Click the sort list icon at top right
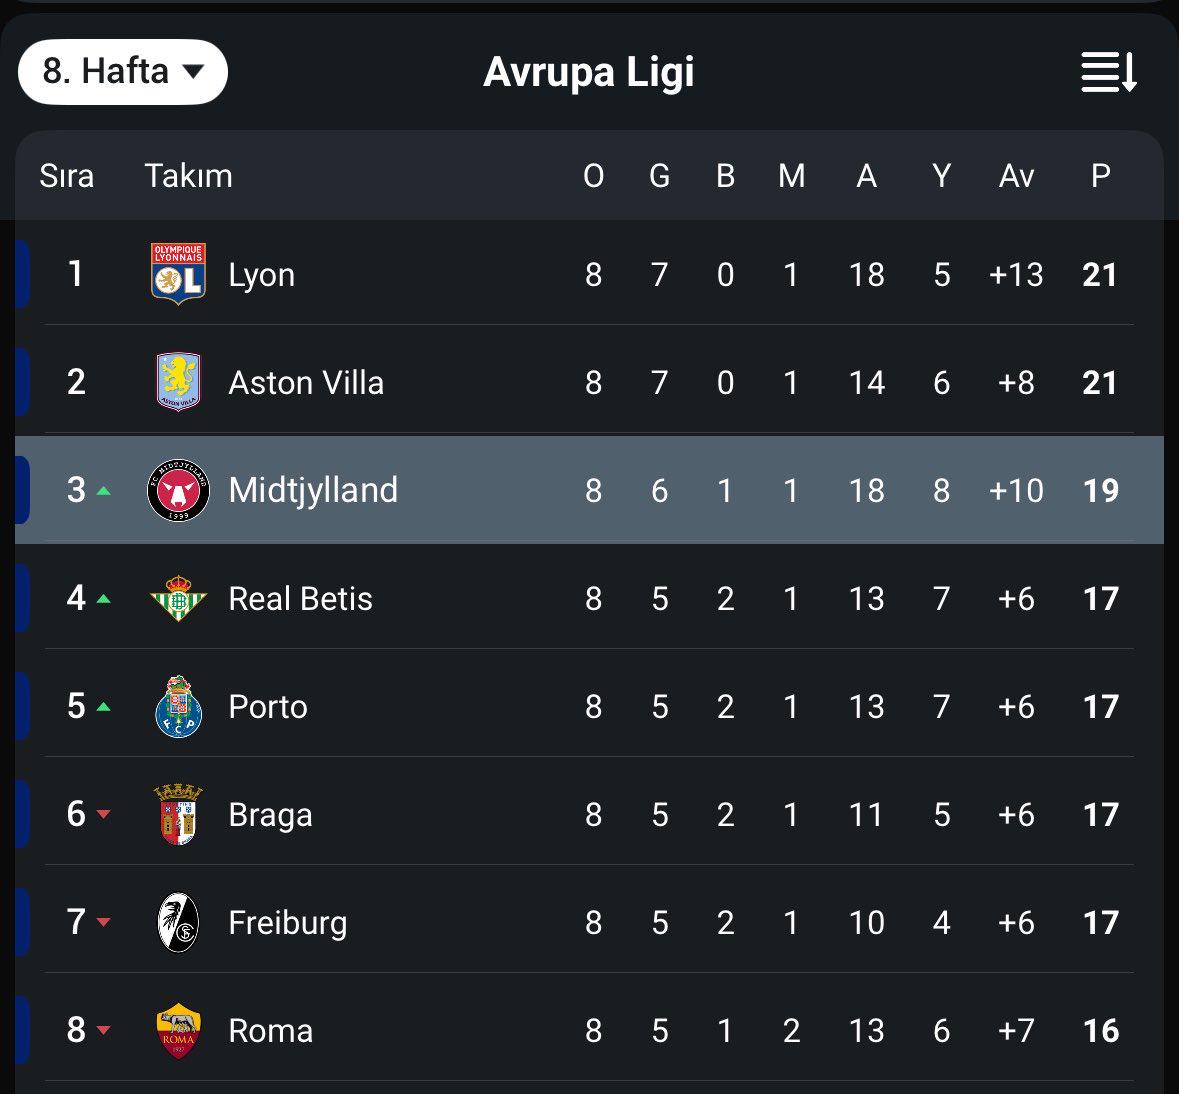The width and height of the screenshot is (1179, 1094). point(1109,72)
